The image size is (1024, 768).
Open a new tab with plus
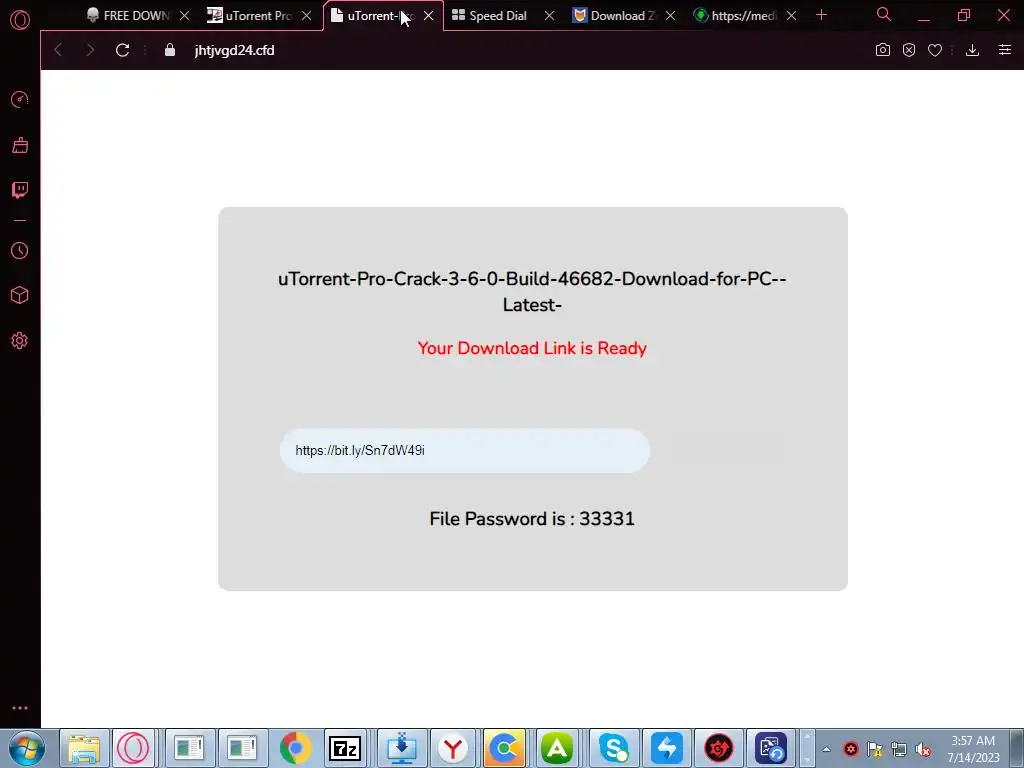pyautogui.click(x=822, y=15)
